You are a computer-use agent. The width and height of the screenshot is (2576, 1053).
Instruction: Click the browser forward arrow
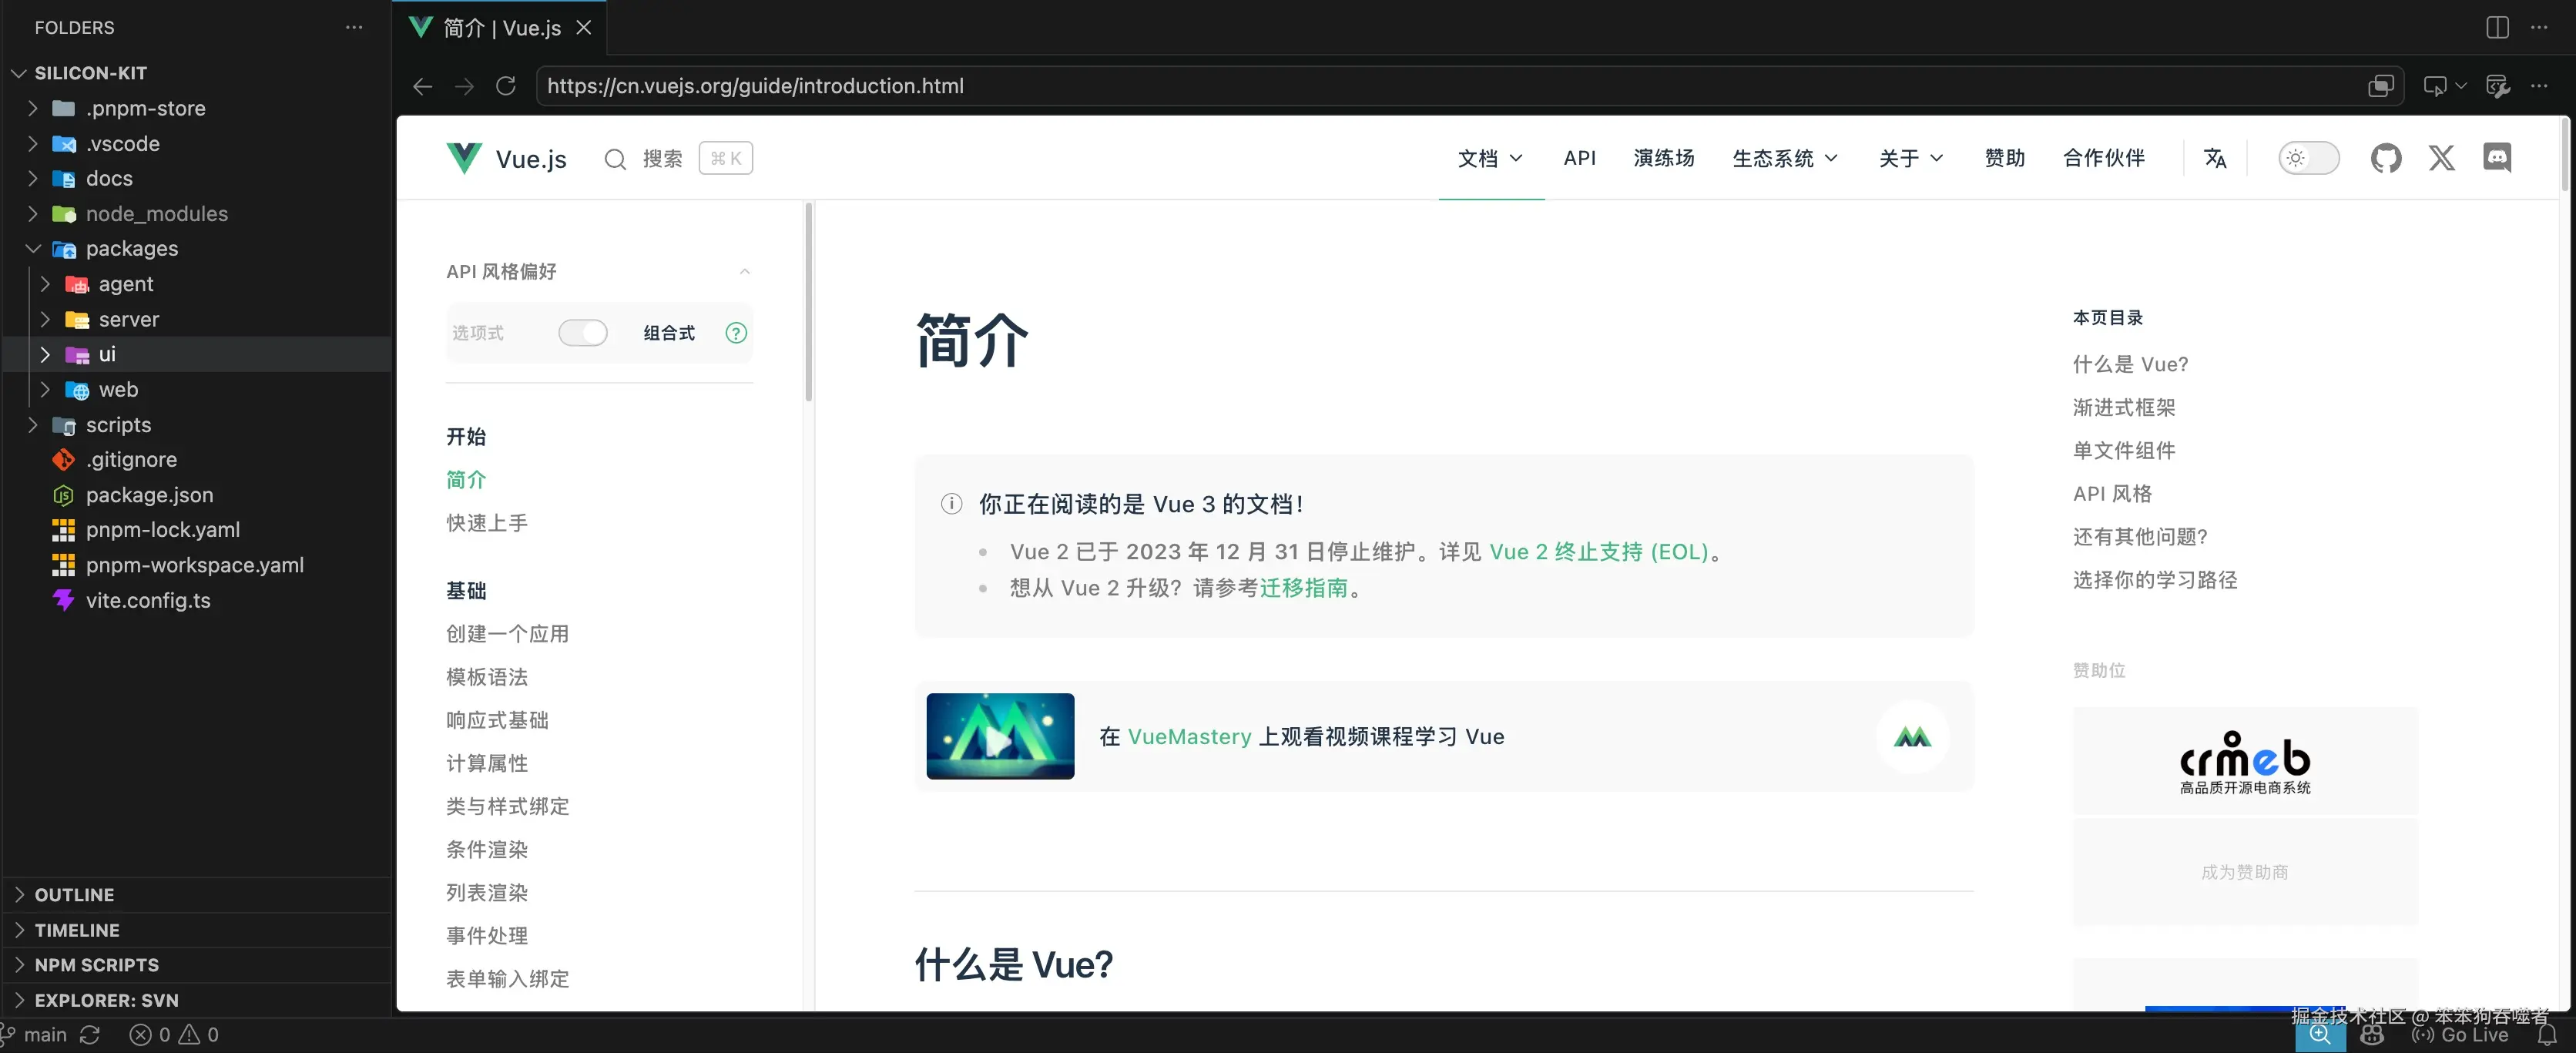click(x=464, y=86)
